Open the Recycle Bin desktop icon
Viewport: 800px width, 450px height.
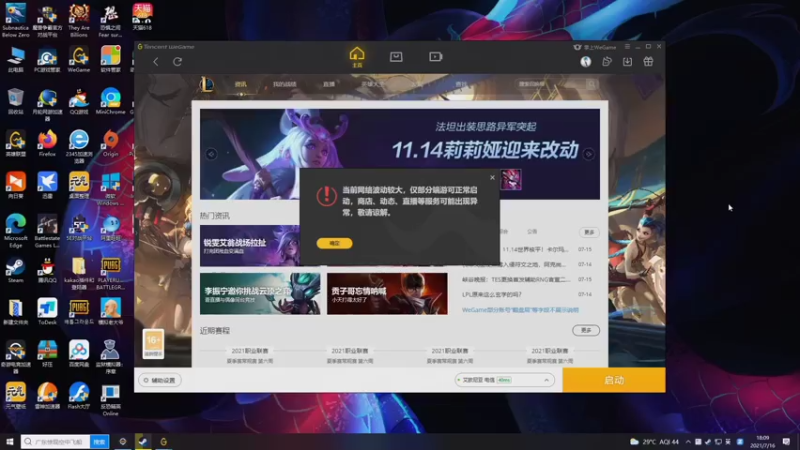(x=15, y=101)
